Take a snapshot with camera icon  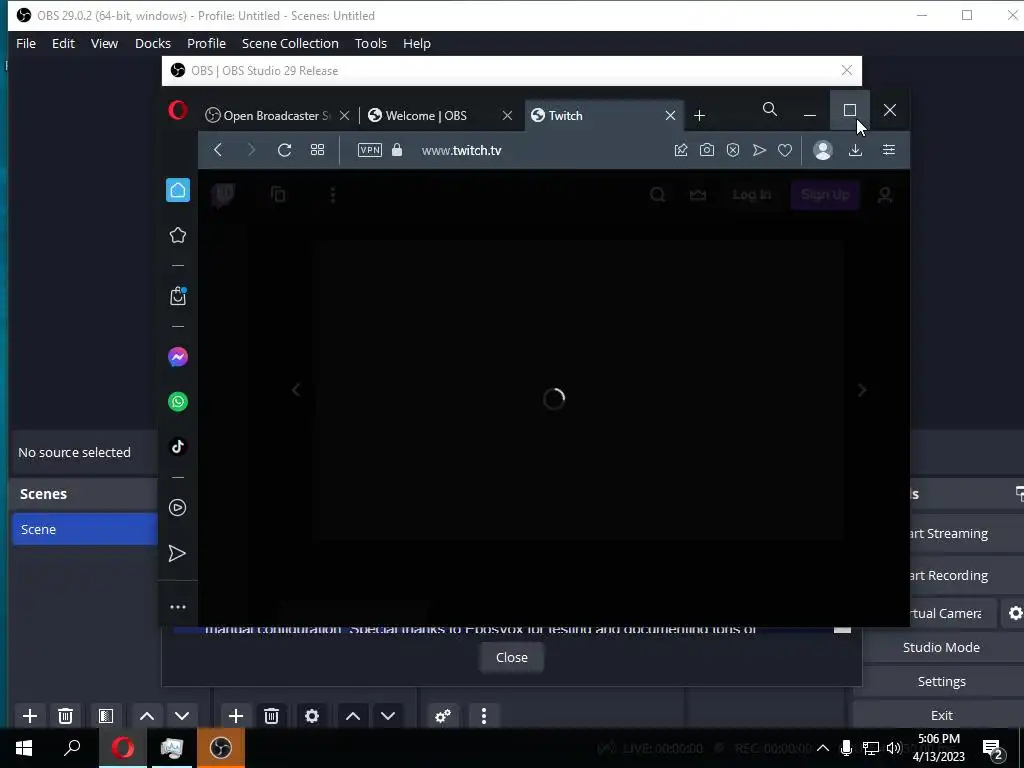pos(707,150)
